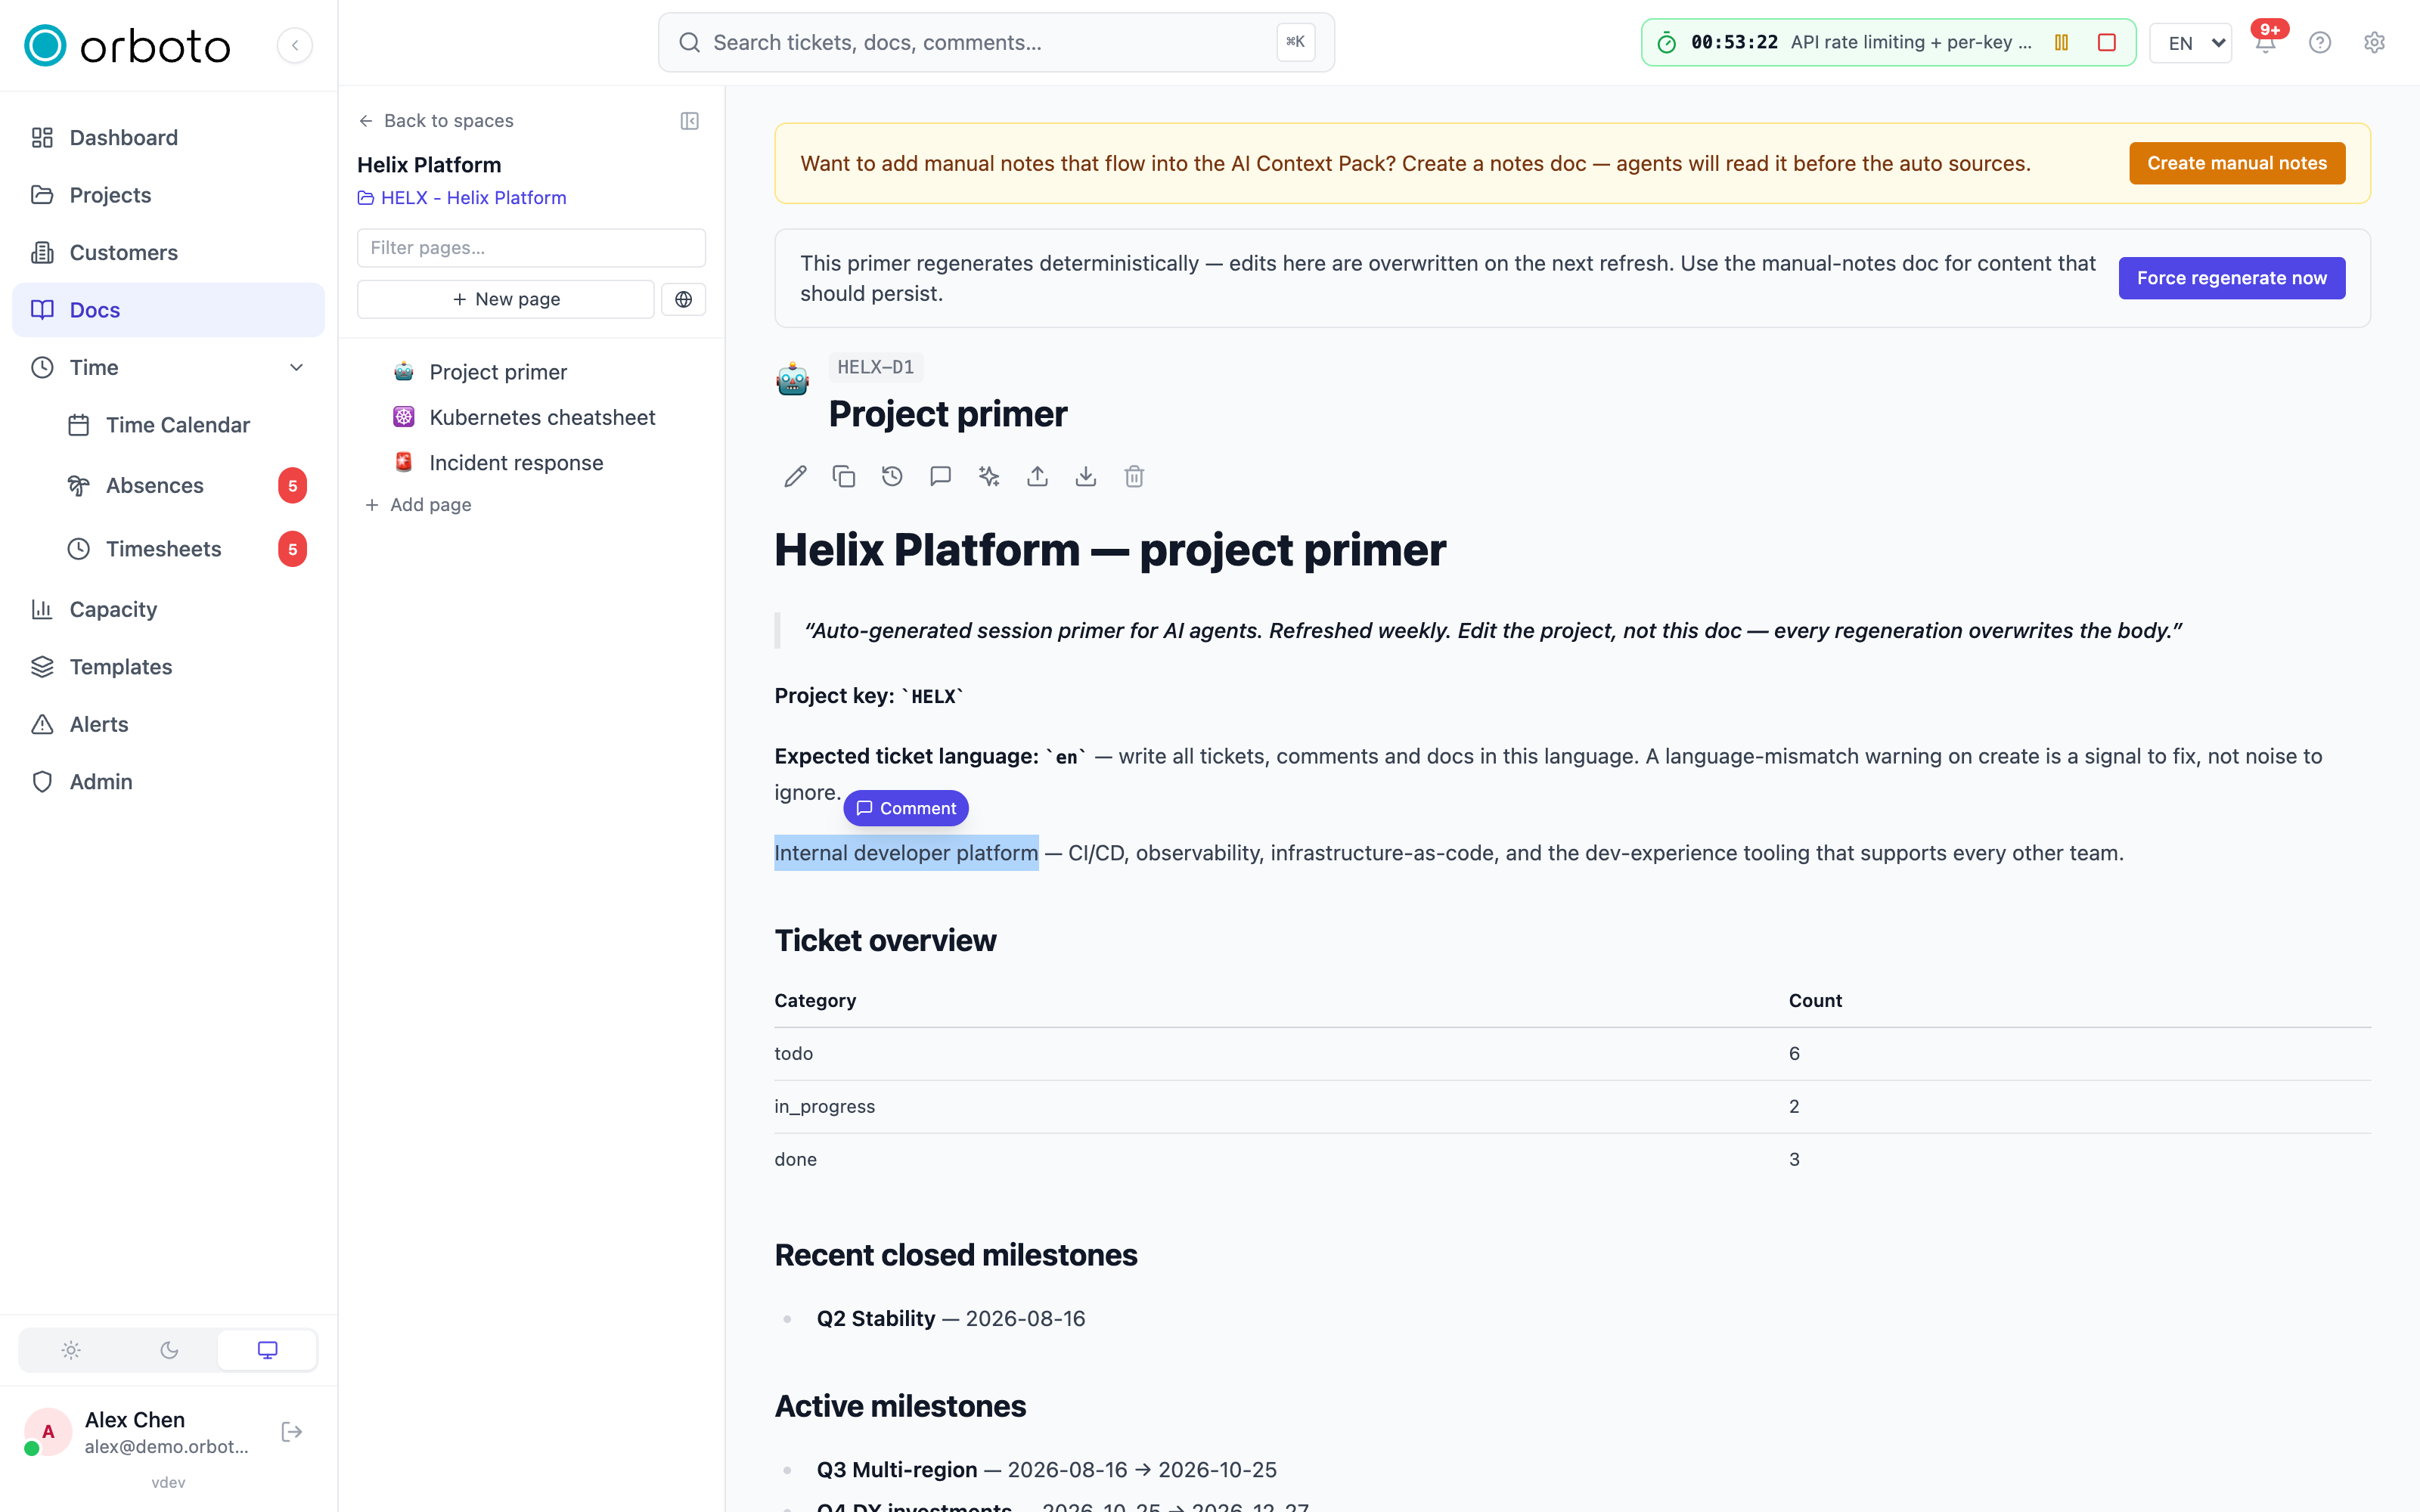This screenshot has height=1512, width=2420.
Task: Go Back to spaces
Action: pyautogui.click(x=435, y=121)
